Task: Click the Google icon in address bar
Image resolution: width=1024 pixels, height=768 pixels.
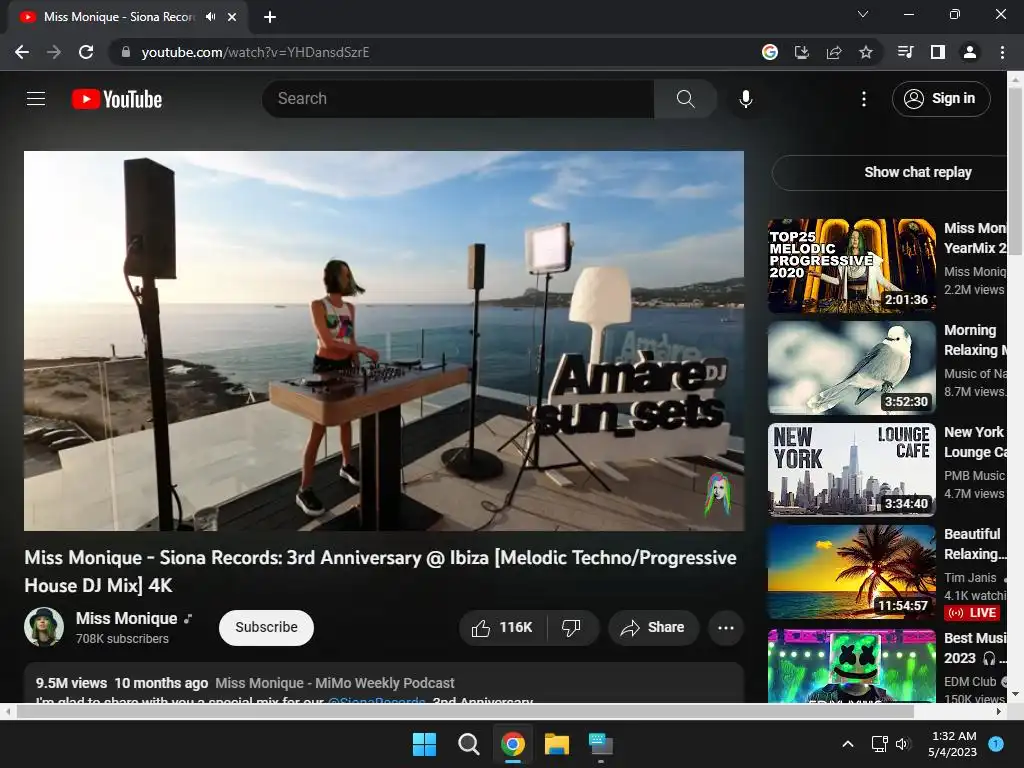Action: (770, 52)
